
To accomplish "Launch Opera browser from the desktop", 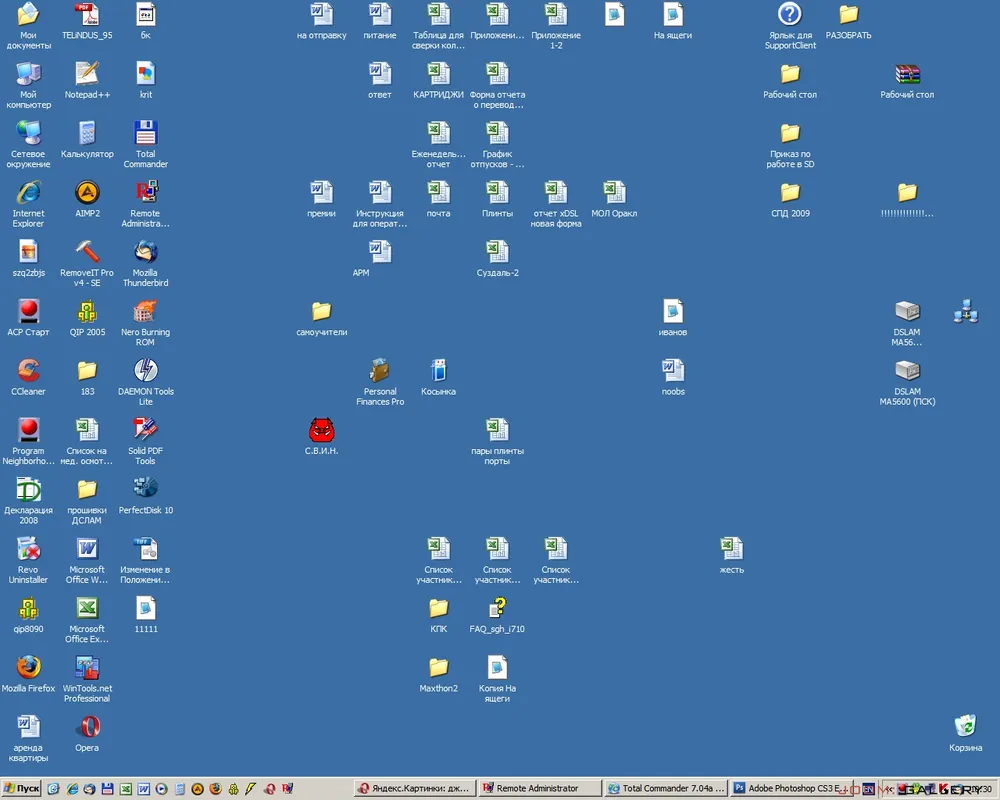I will (87, 727).
